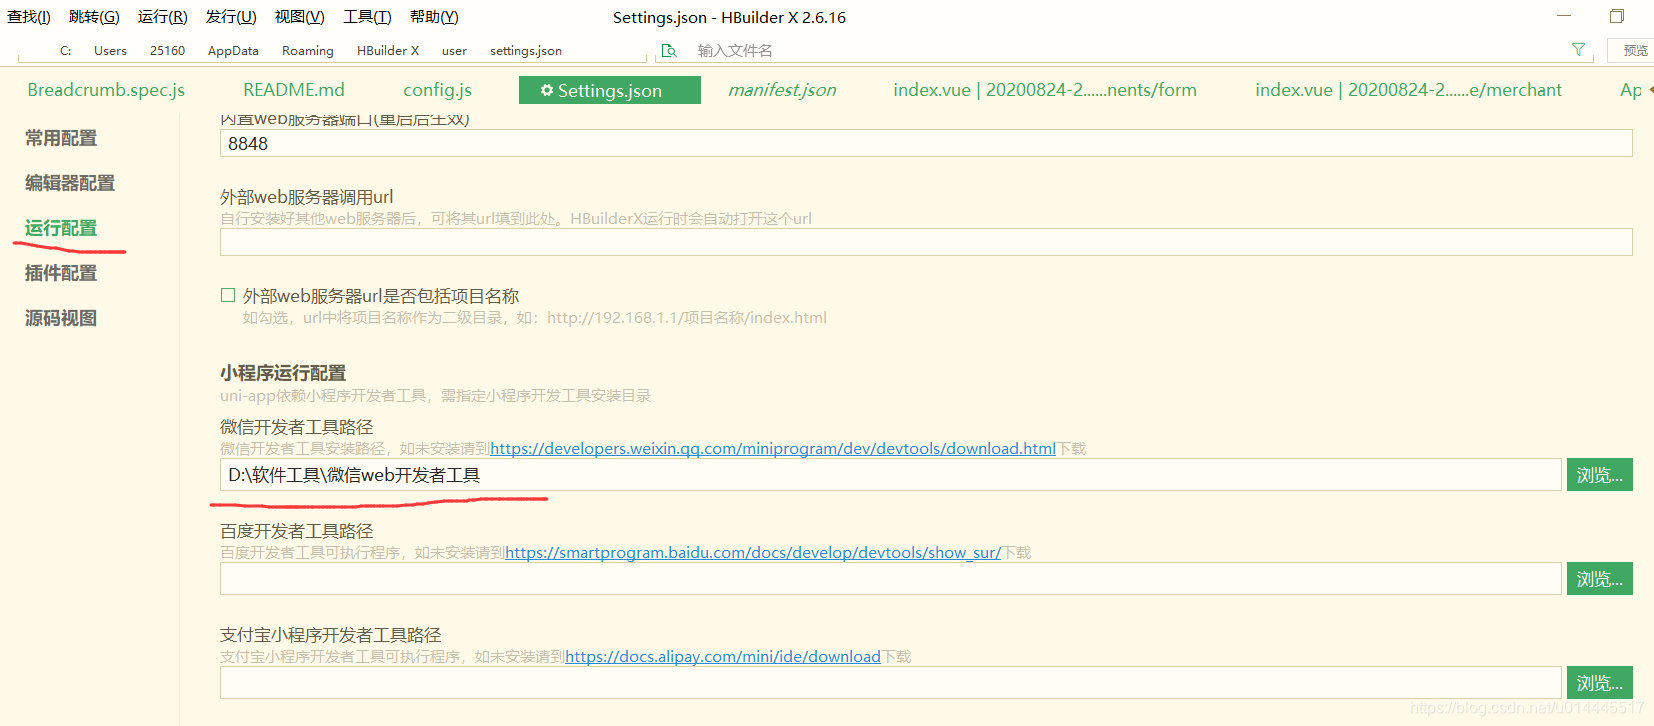
Task: Click the user breadcrumb segment
Action: coord(454,50)
